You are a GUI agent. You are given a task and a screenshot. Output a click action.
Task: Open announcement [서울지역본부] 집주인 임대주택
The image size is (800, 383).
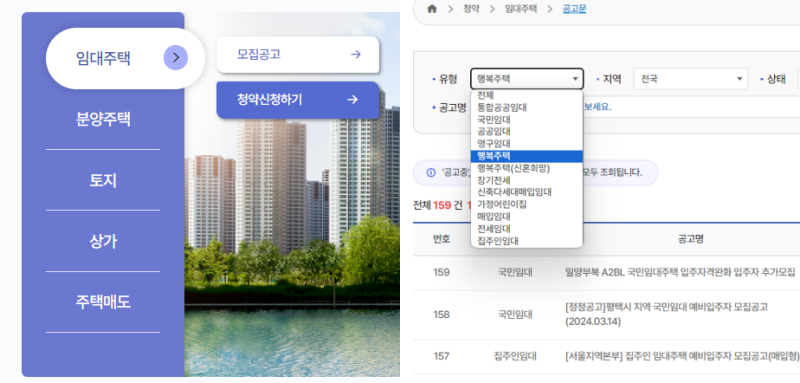pyautogui.click(x=682, y=356)
